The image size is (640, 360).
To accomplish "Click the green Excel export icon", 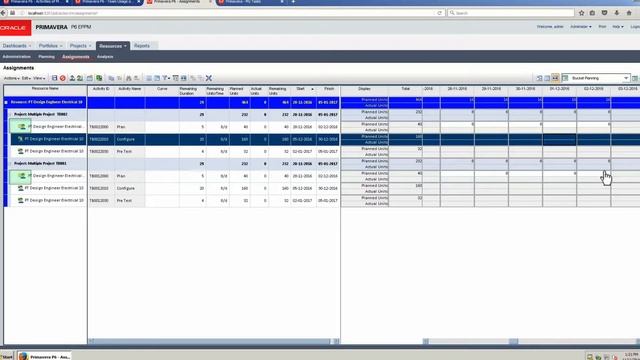I will pyautogui.click(x=99, y=78).
